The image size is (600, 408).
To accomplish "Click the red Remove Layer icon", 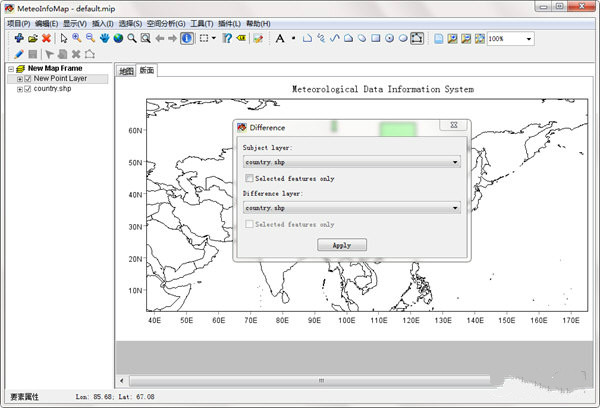I will (x=46, y=38).
